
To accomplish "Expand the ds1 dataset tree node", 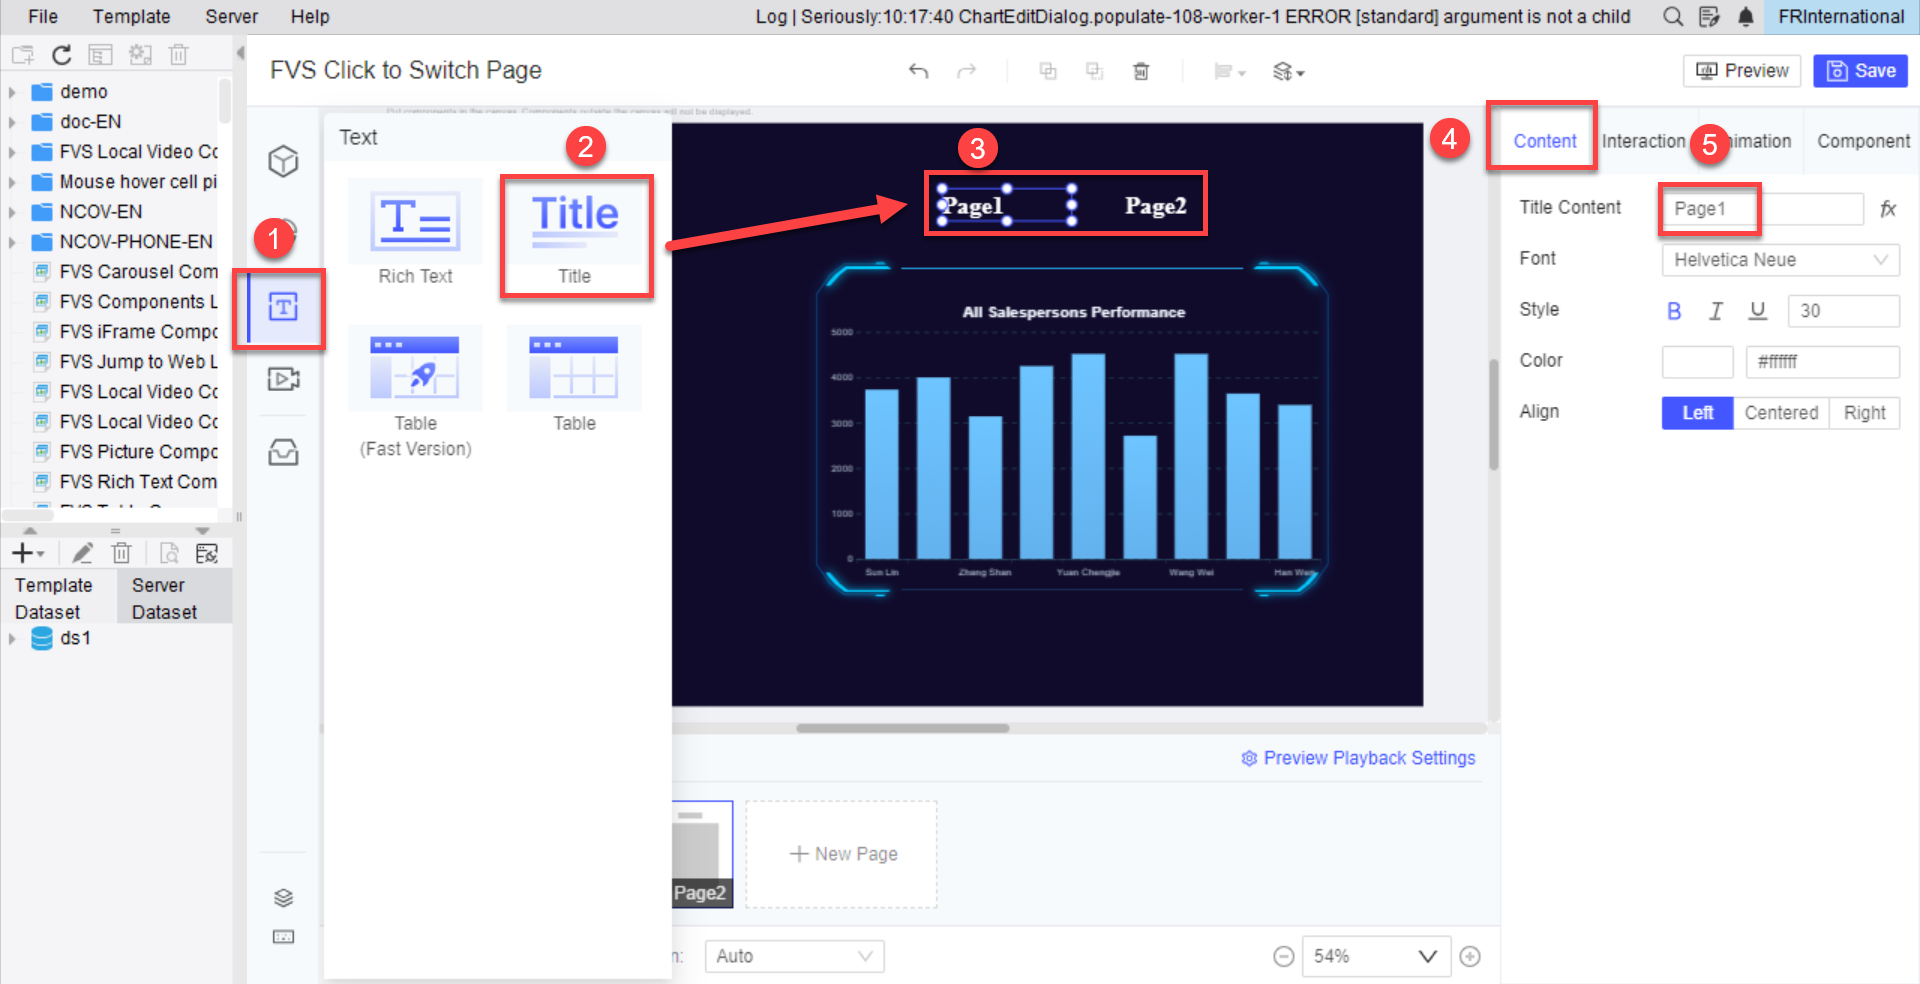I will 13,638.
